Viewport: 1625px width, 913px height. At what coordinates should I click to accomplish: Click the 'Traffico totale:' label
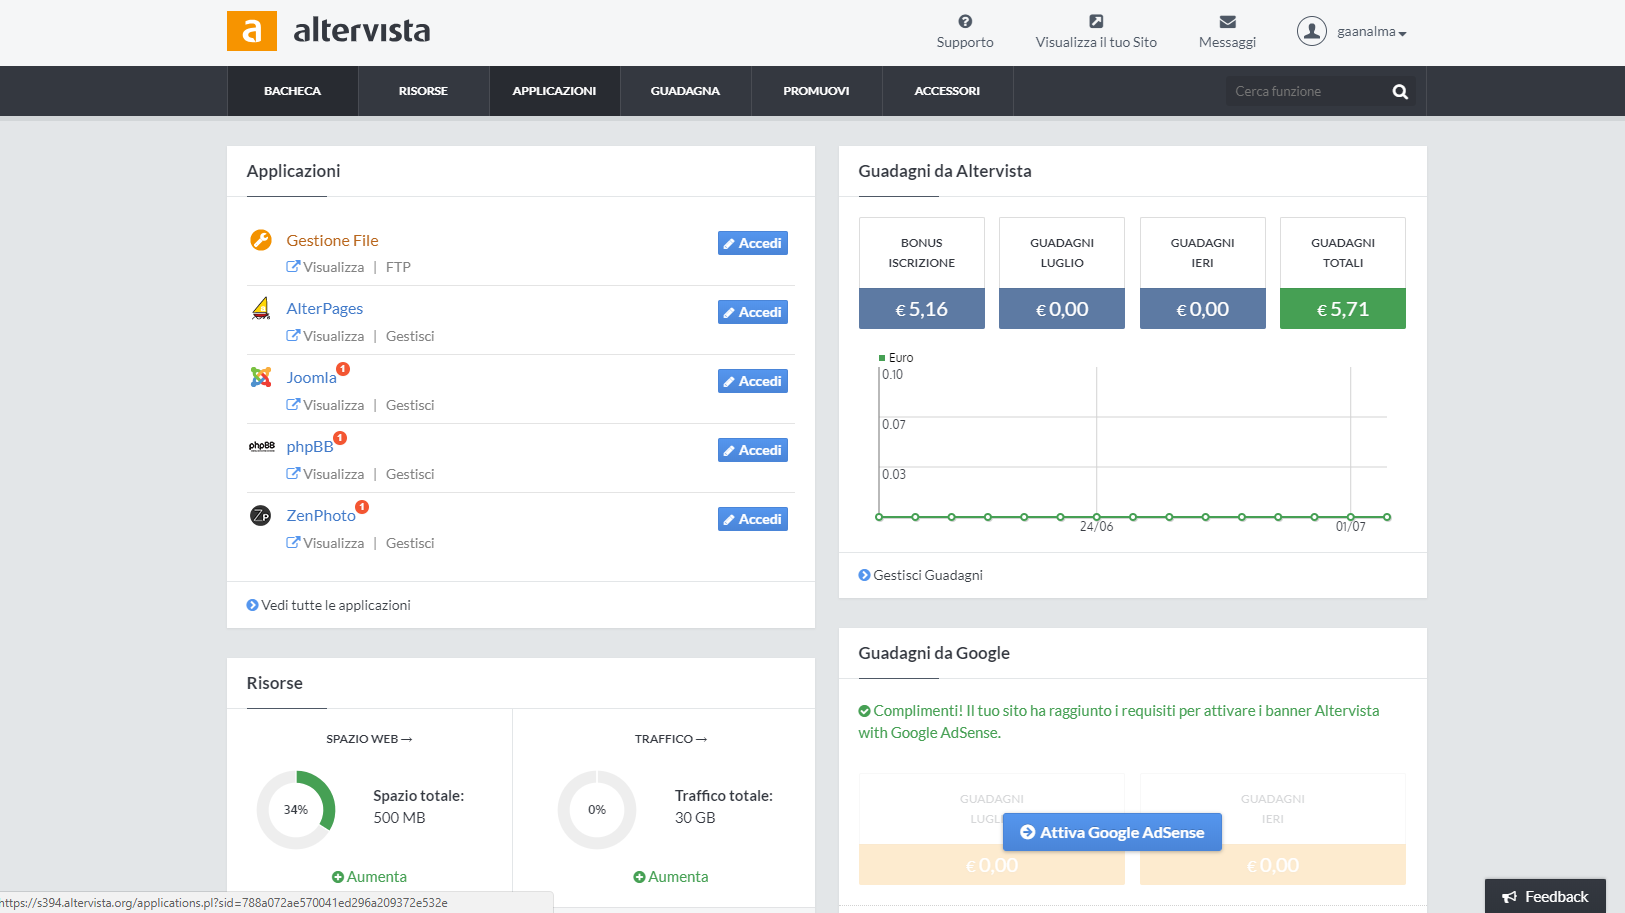[724, 796]
